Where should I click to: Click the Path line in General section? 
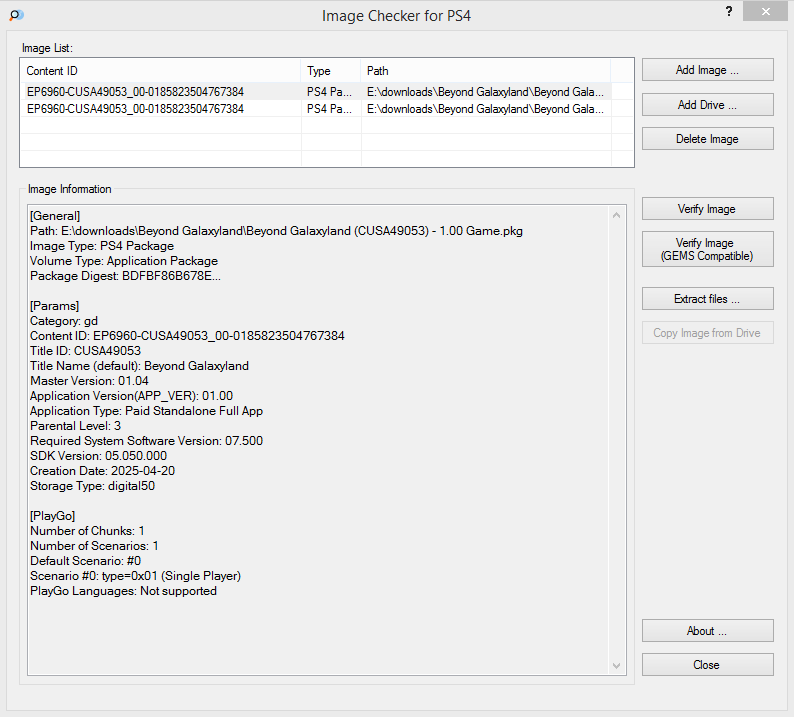click(276, 231)
